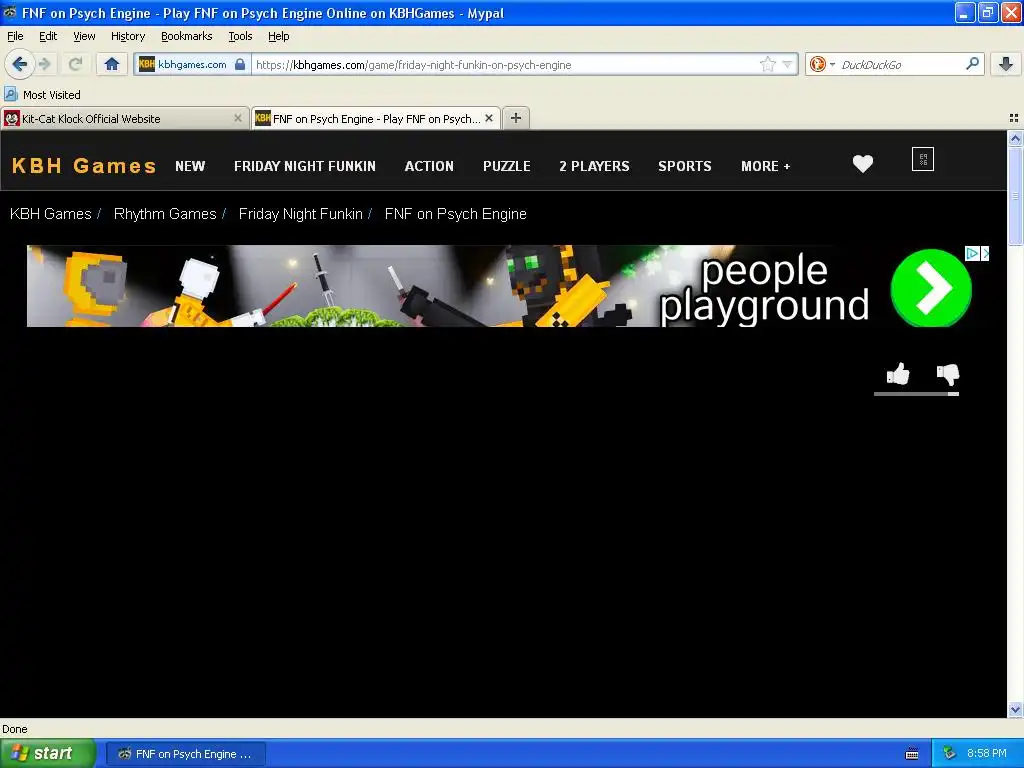Open the PUZZLE games category
Image resolution: width=1024 pixels, height=768 pixels.
507,166
